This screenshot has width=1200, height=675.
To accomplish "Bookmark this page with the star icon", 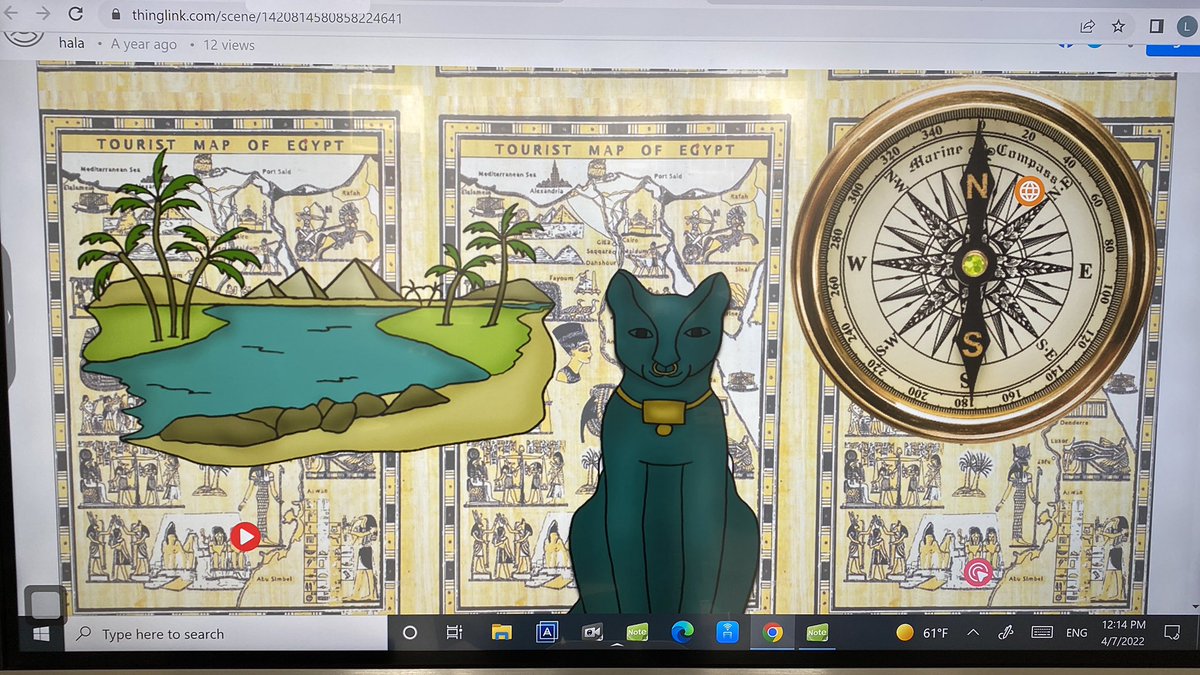I will [1118, 26].
